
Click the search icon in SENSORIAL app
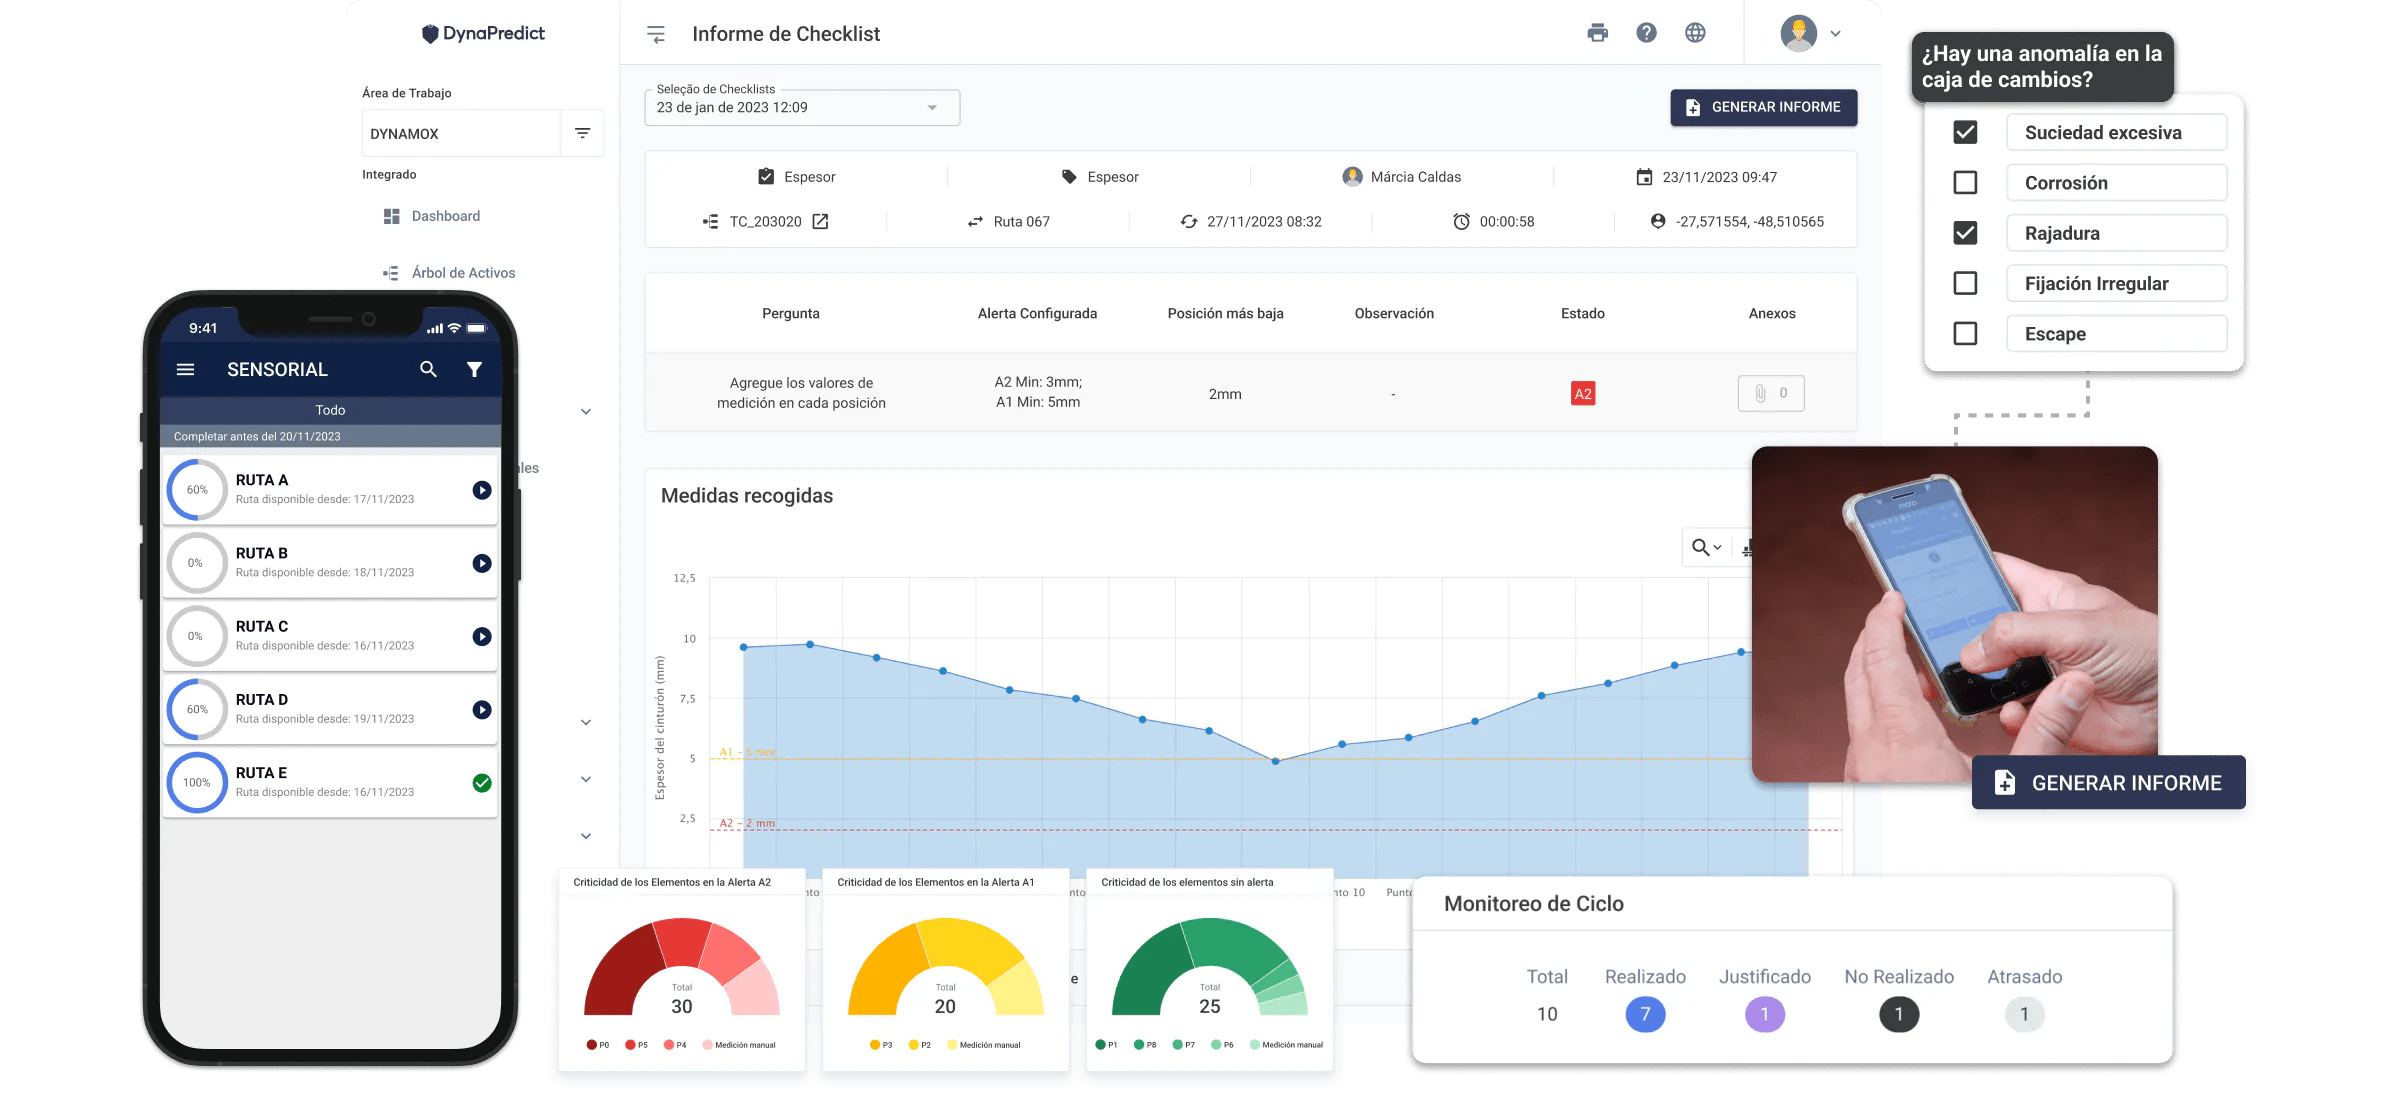[x=428, y=369]
